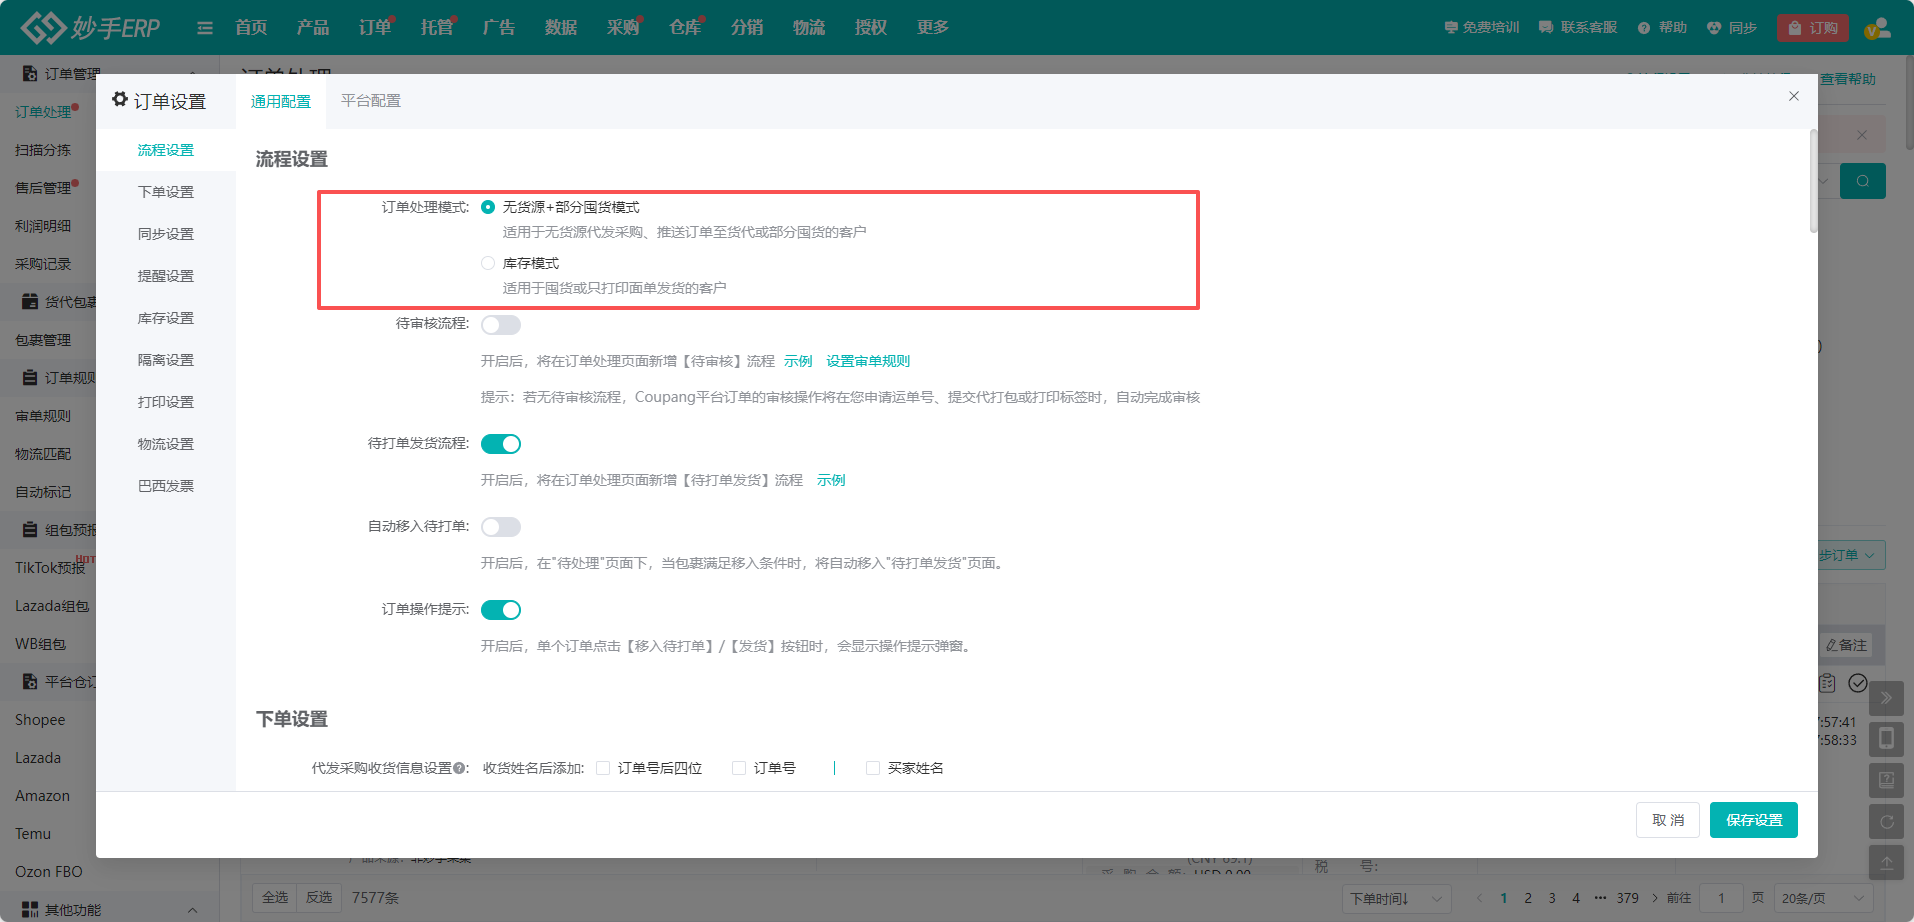The height and width of the screenshot is (922, 1914).
Task: Dismiss the pink notice banner X
Action: click(x=1861, y=135)
